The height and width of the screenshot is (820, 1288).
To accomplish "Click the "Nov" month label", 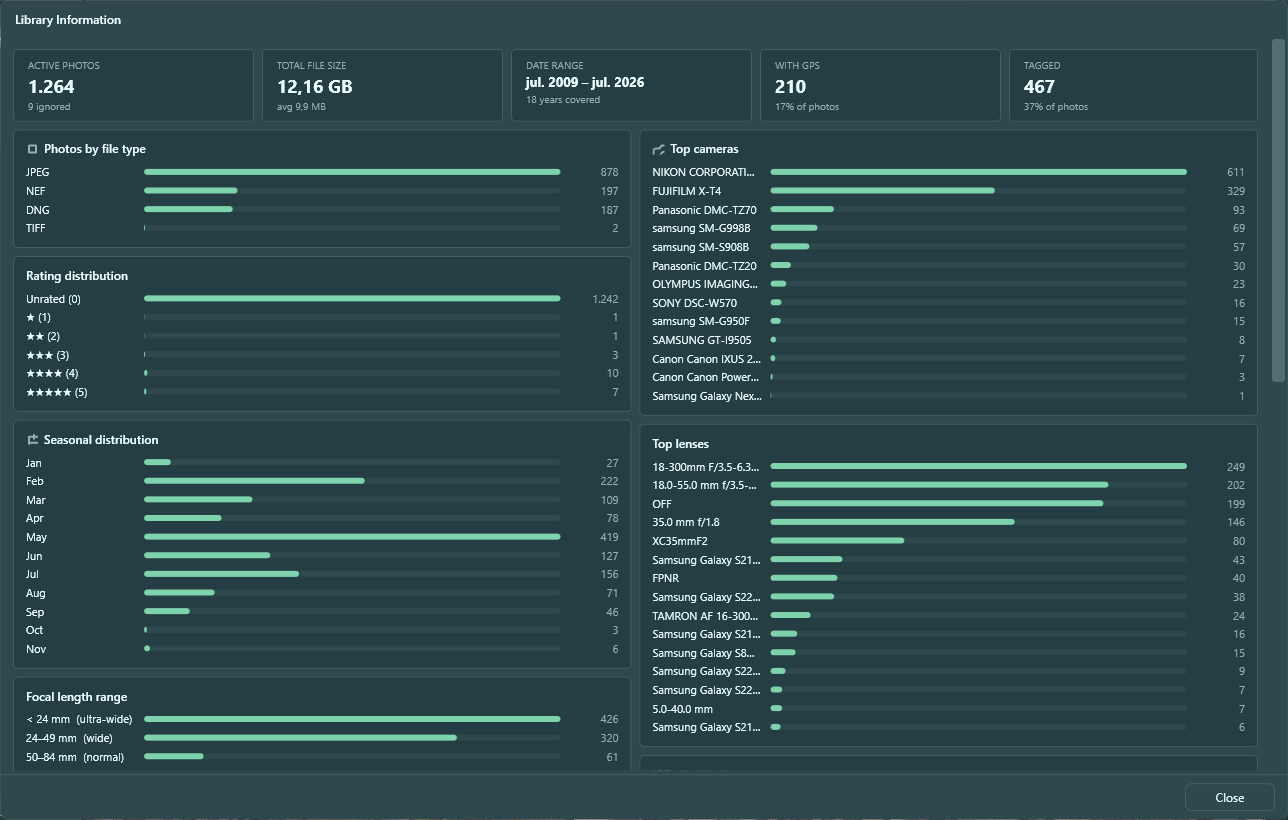I will click(x=35, y=649).
